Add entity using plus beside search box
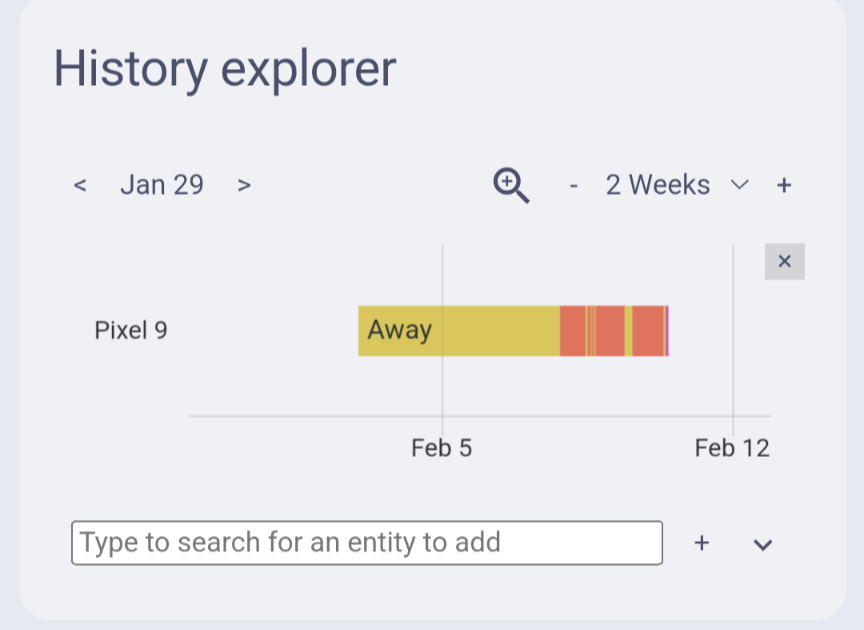The height and width of the screenshot is (630, 864). click(702, 543)
